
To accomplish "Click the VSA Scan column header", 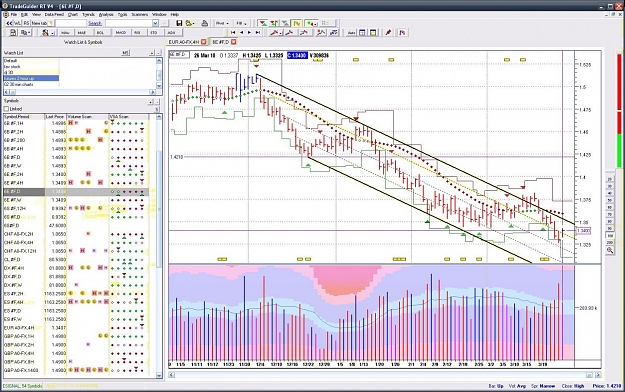I will pyautogui.click(x=129, y=116).
